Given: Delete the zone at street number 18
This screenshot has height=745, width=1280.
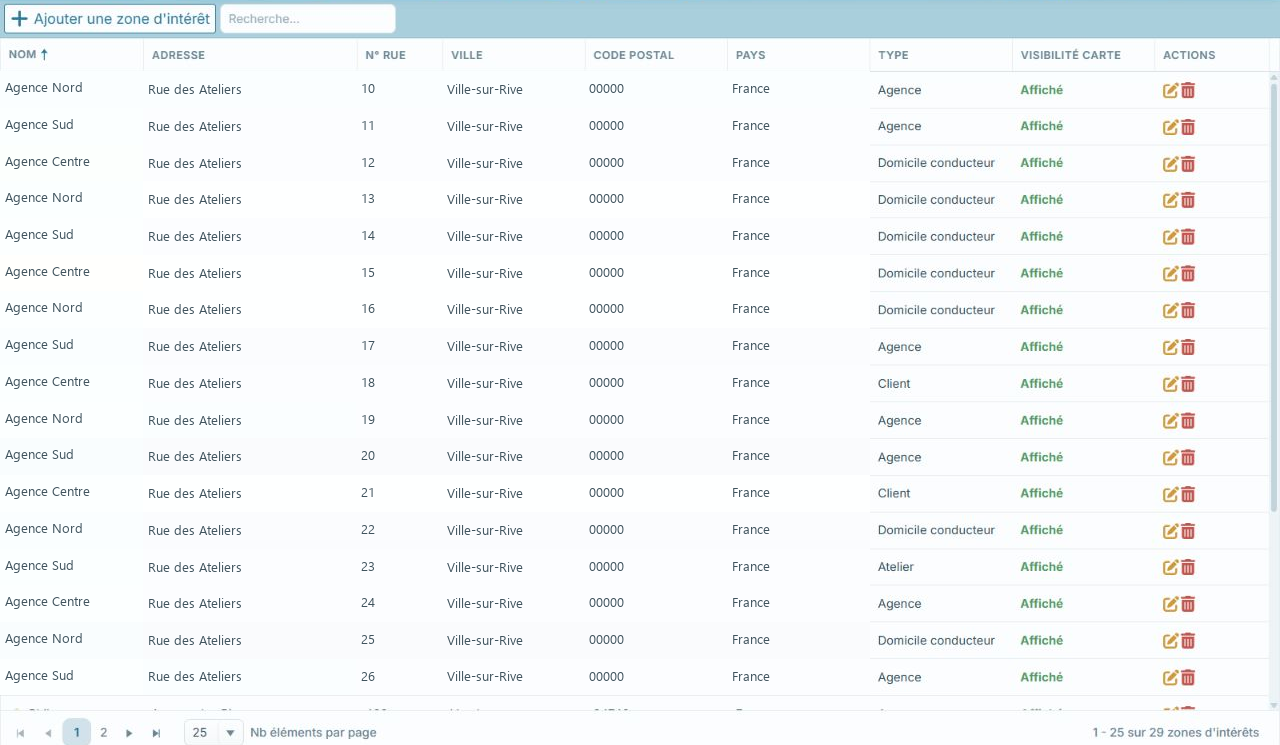Looking at the screenshot, I should pos(1188,384).
